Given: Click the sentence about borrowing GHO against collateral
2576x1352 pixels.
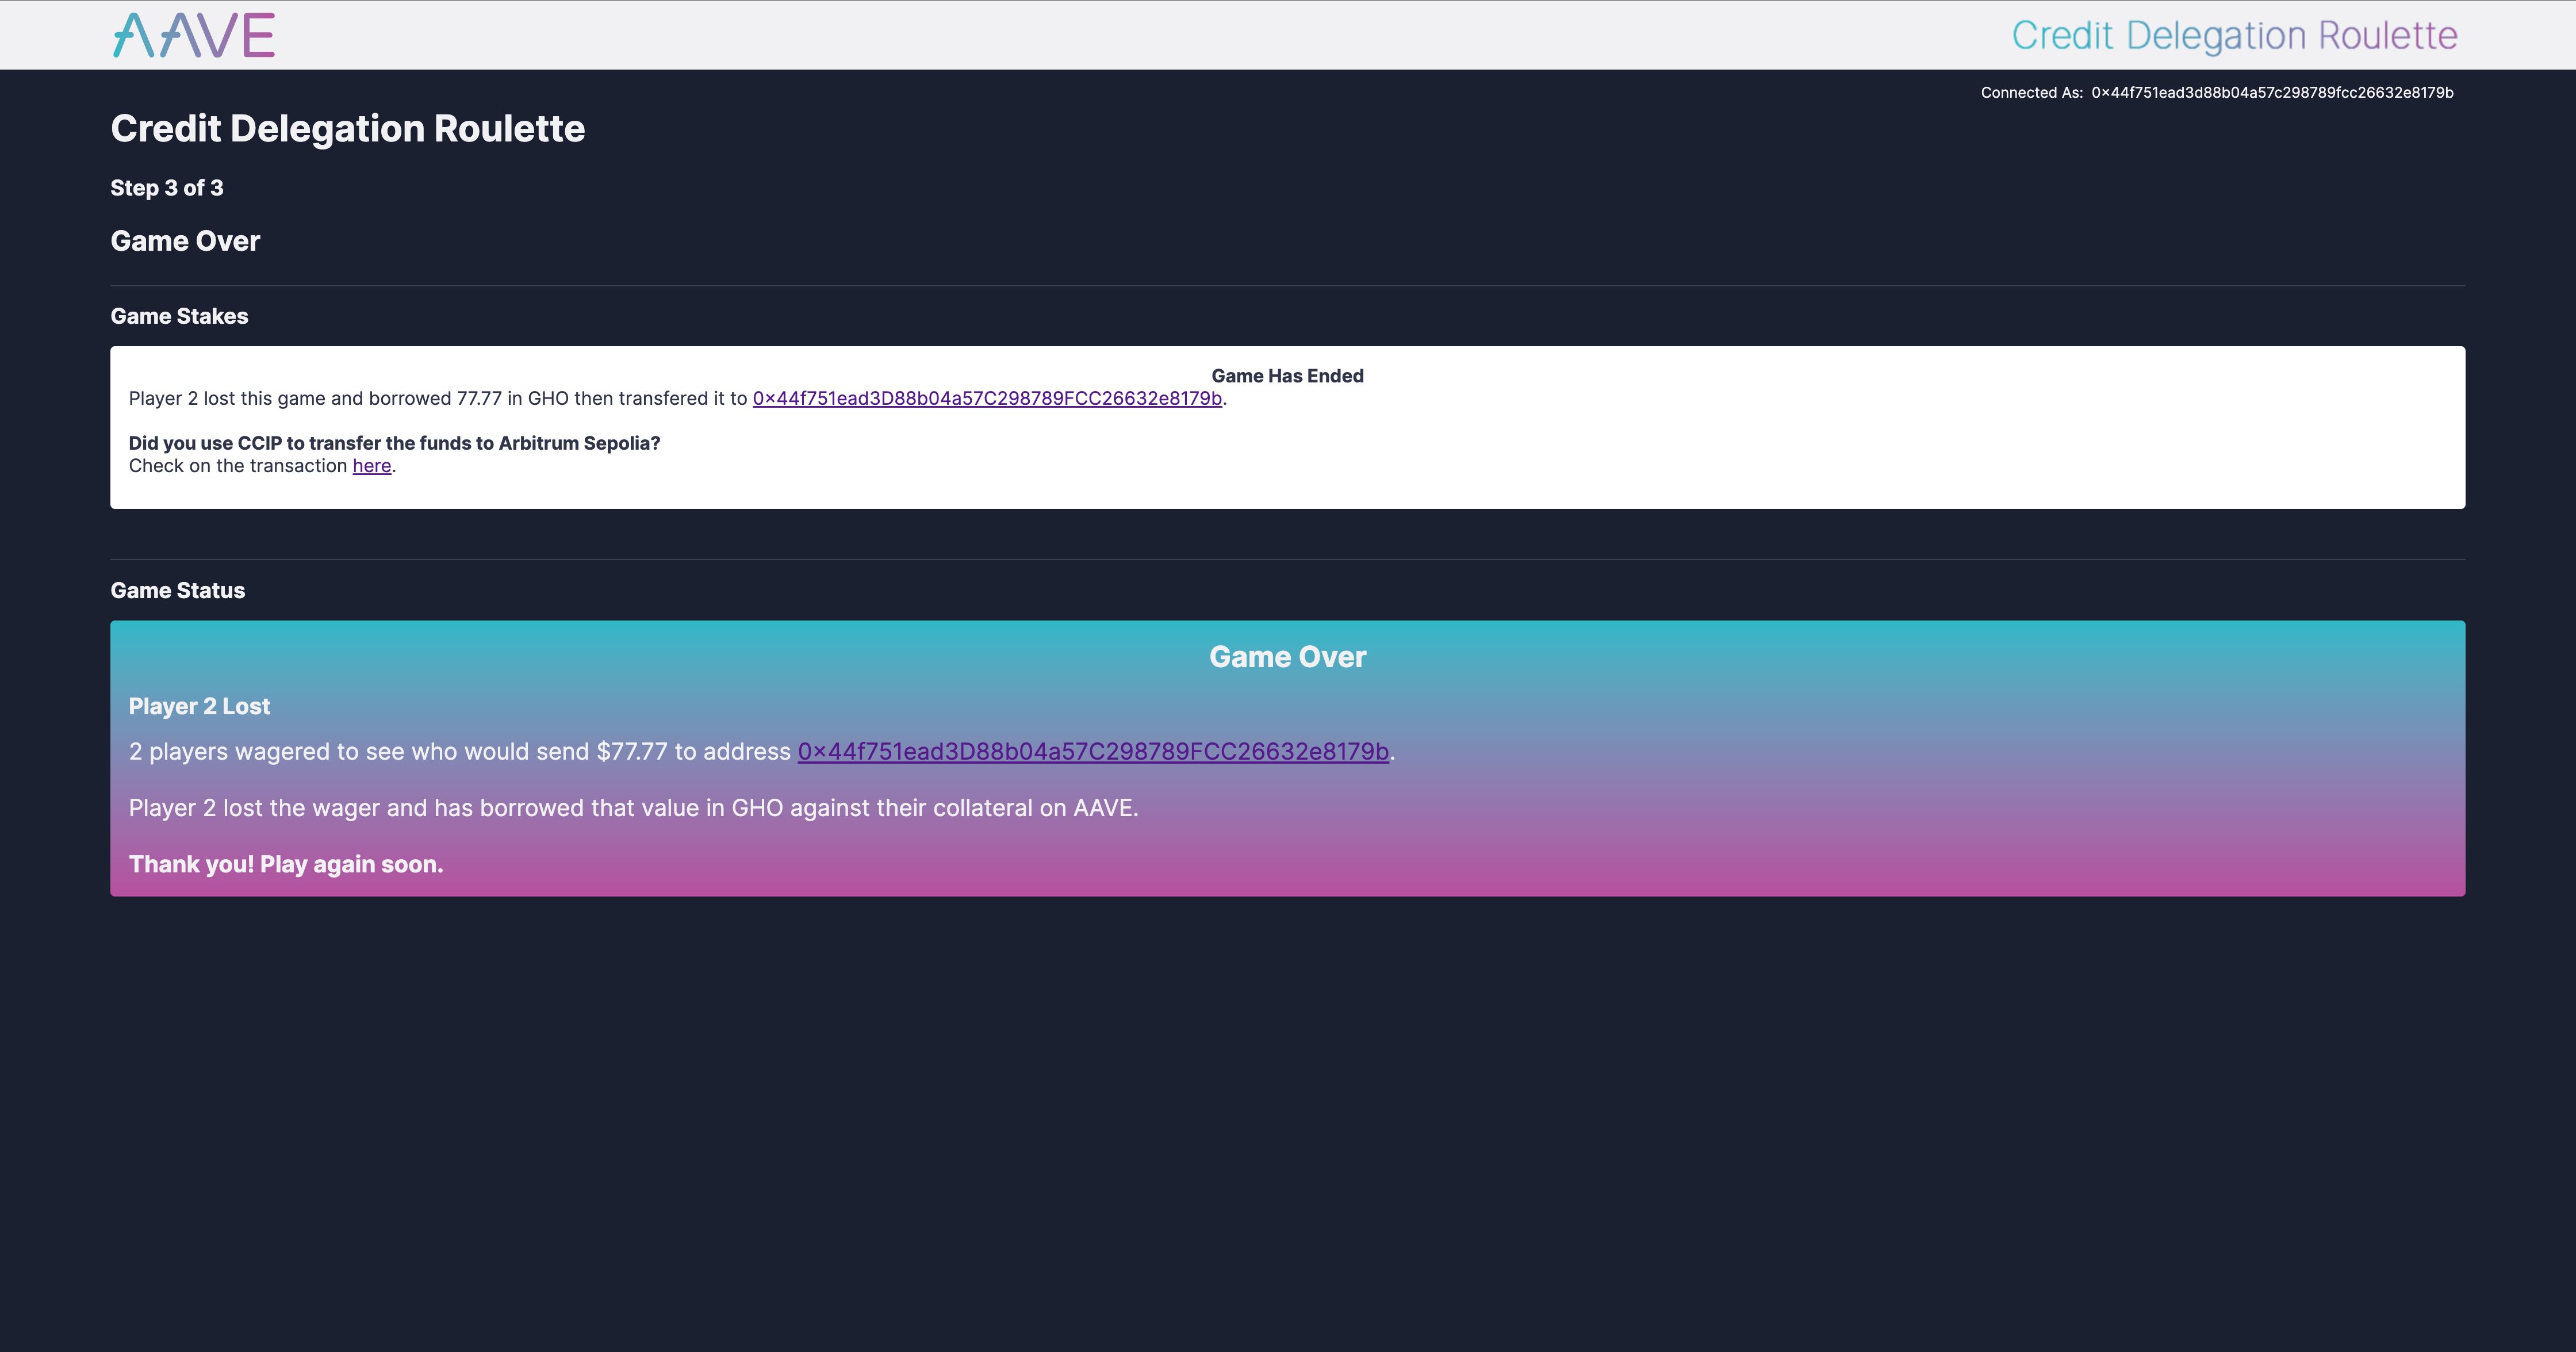Looking at the screenshot, I should pyautogui.click(x=633, y=808).
